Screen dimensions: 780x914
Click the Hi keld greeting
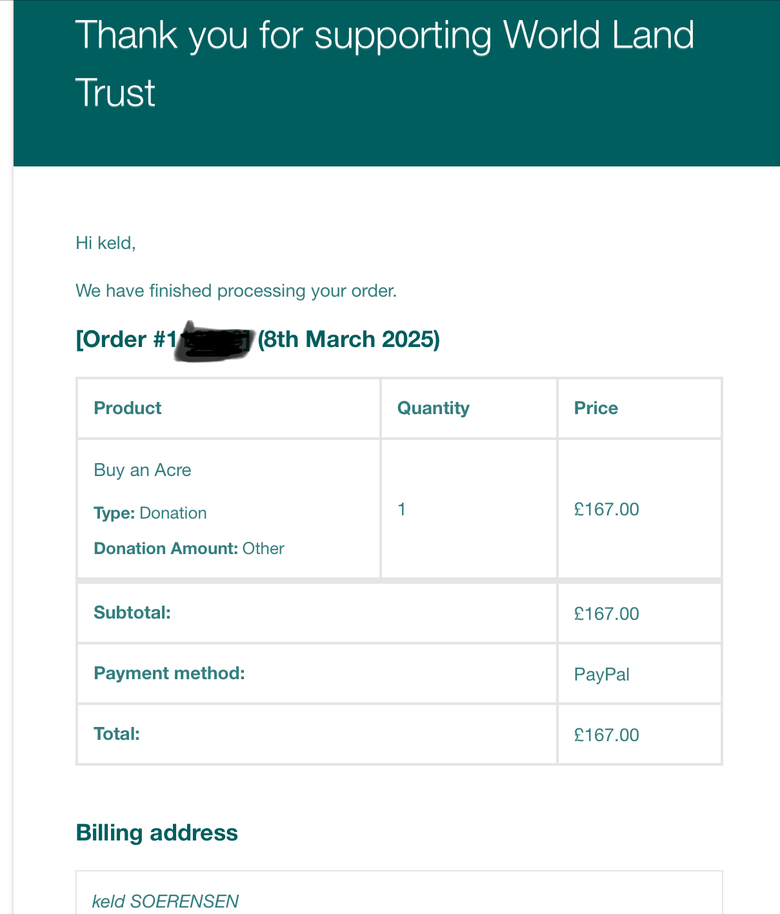point(106,243)
